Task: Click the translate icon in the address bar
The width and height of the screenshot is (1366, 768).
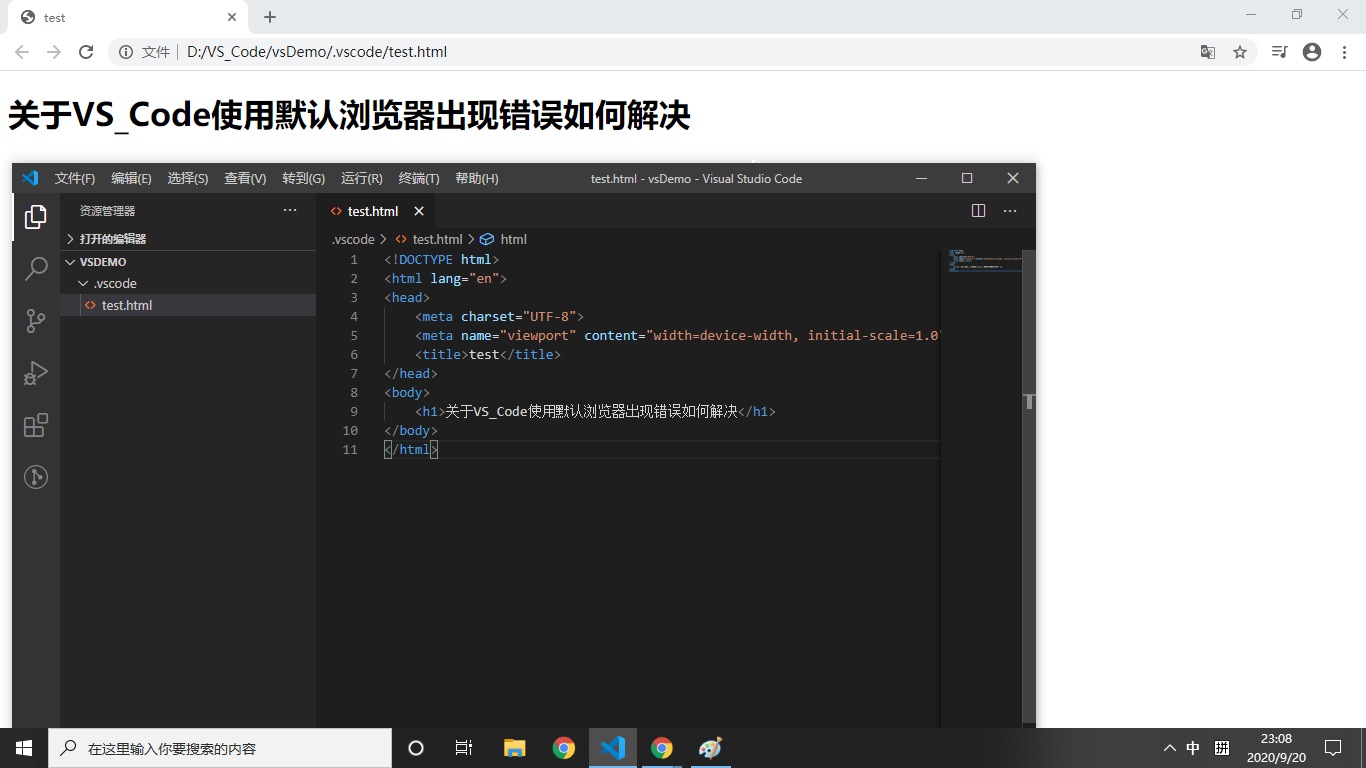Action: [x=1207, y=51]
